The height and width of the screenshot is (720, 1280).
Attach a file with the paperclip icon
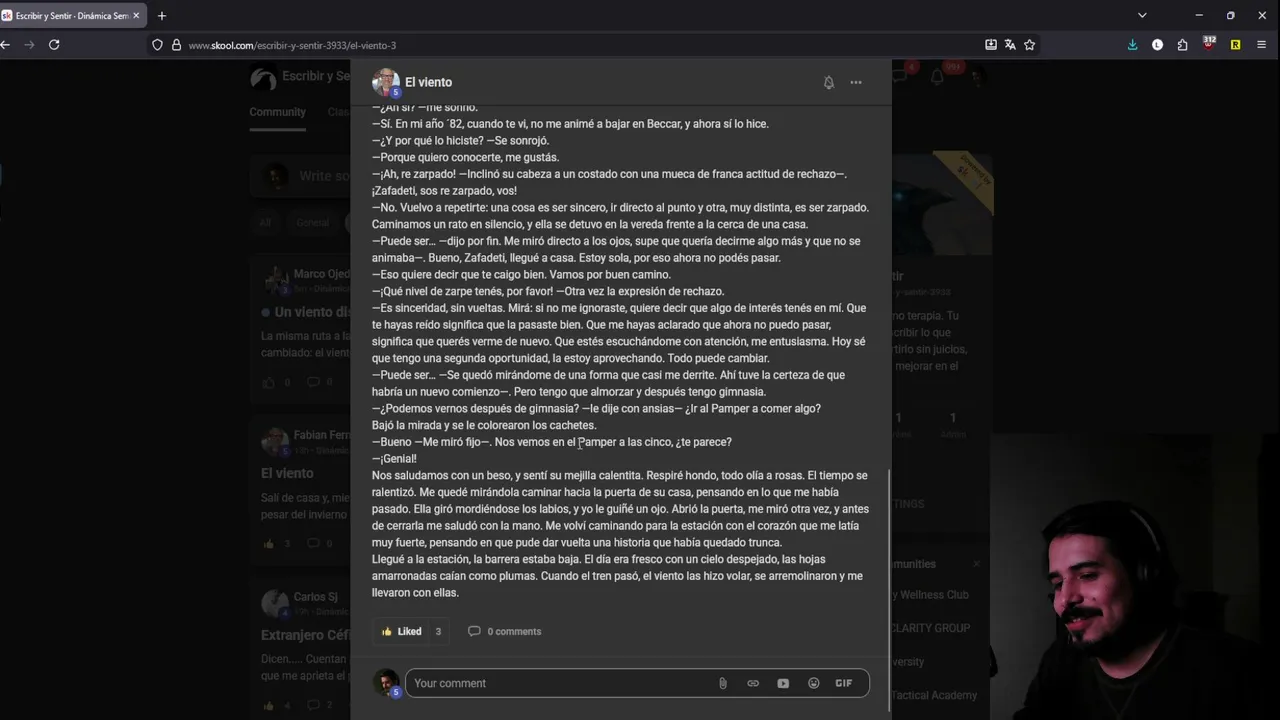[723, 683]
